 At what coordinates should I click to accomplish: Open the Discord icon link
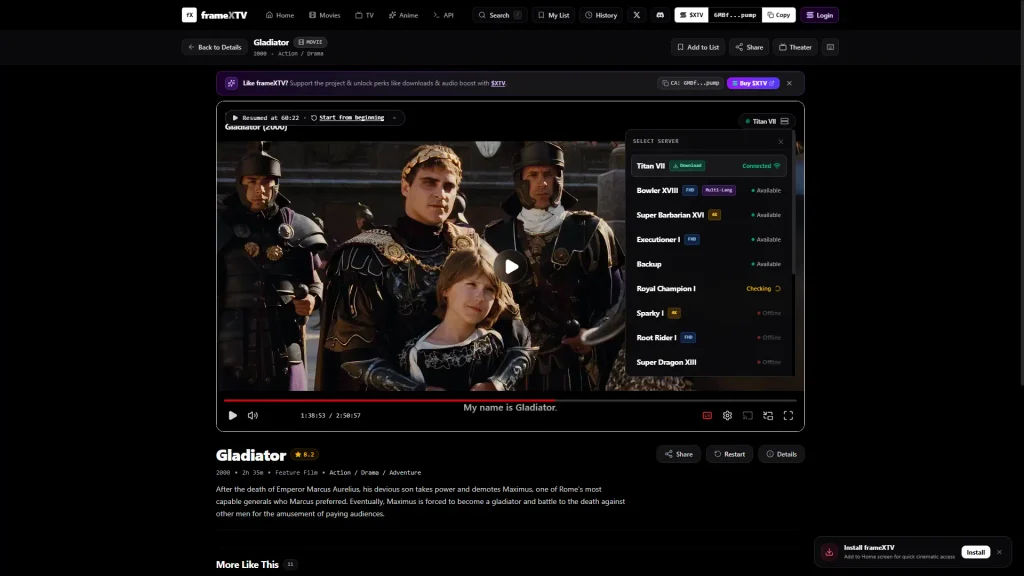point(660,15)
